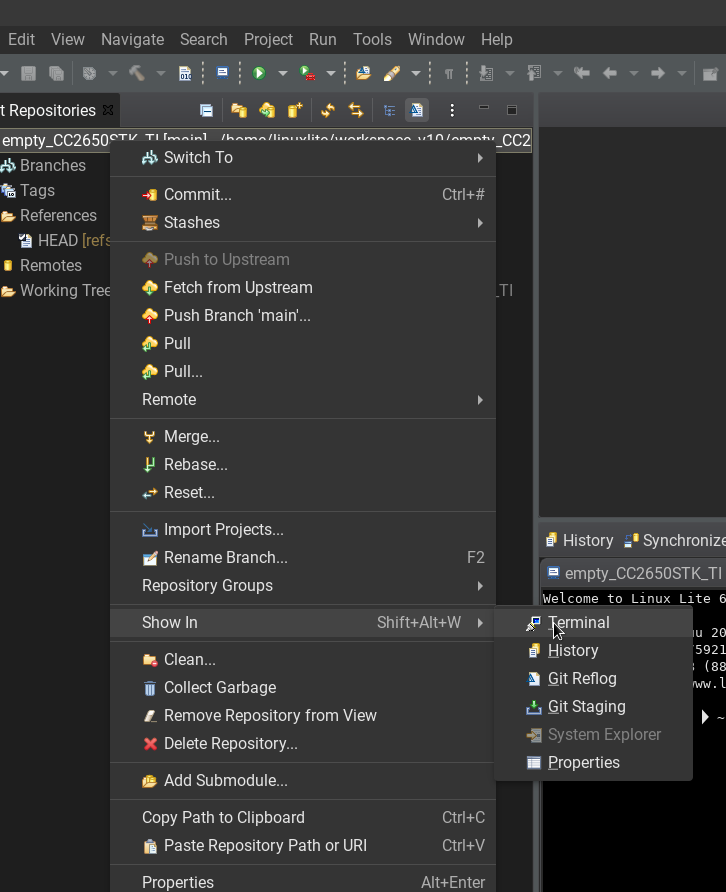Choose Push Branch 'main'...
This screenshot has width=726, height=892.
tap(303, 316)
